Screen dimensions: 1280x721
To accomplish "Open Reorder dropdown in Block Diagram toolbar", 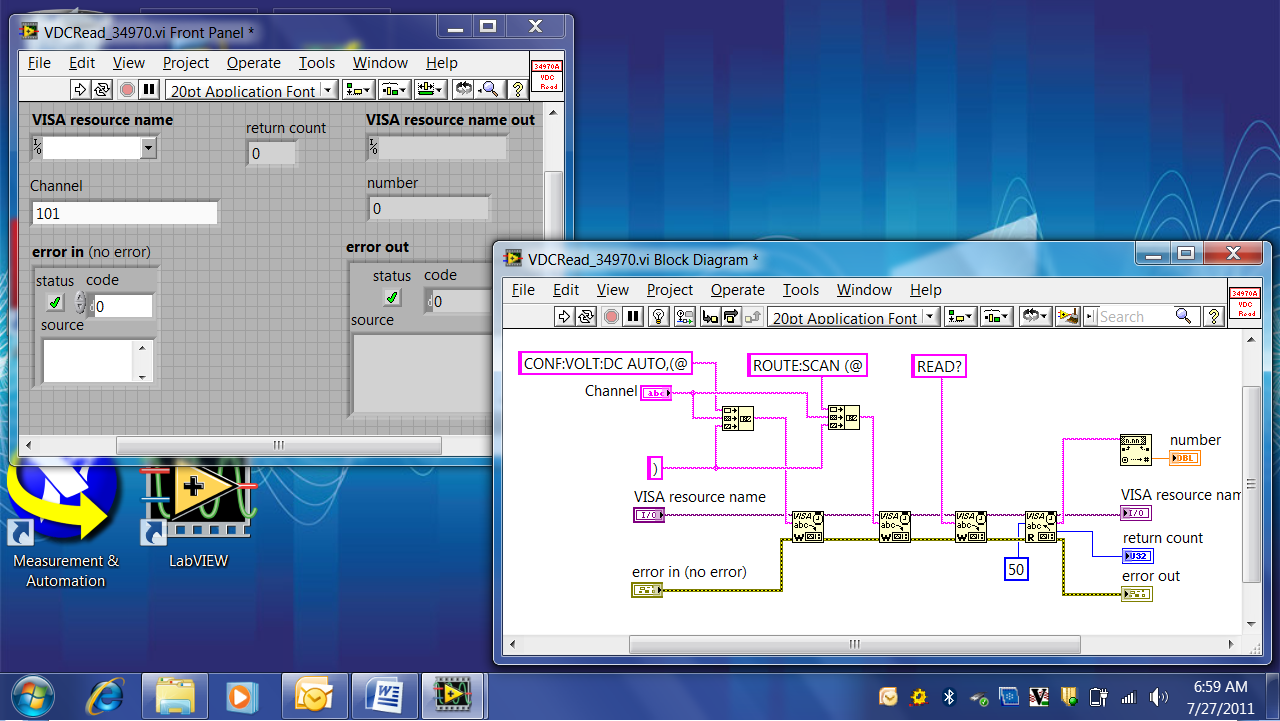I will [1034, 316].
